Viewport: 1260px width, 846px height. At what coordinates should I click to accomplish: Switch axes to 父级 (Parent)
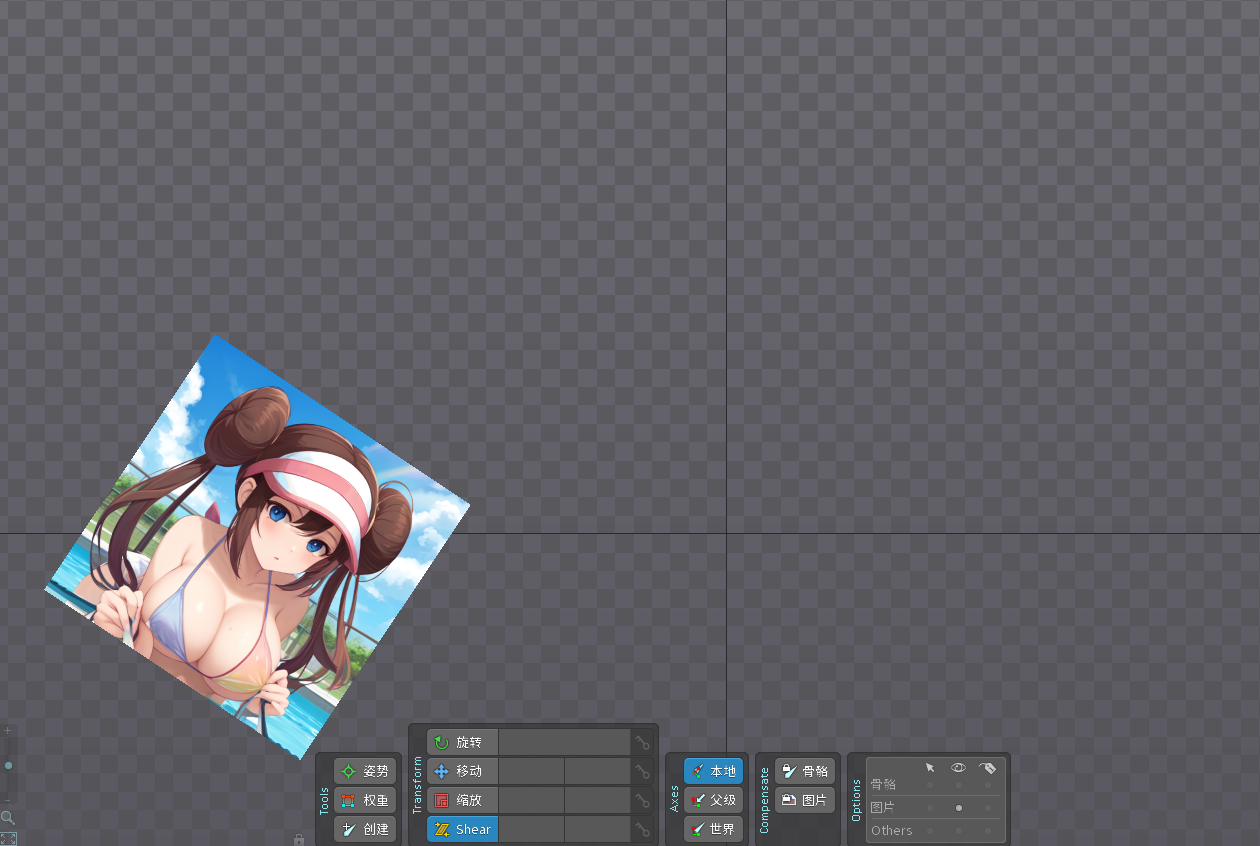714,800
